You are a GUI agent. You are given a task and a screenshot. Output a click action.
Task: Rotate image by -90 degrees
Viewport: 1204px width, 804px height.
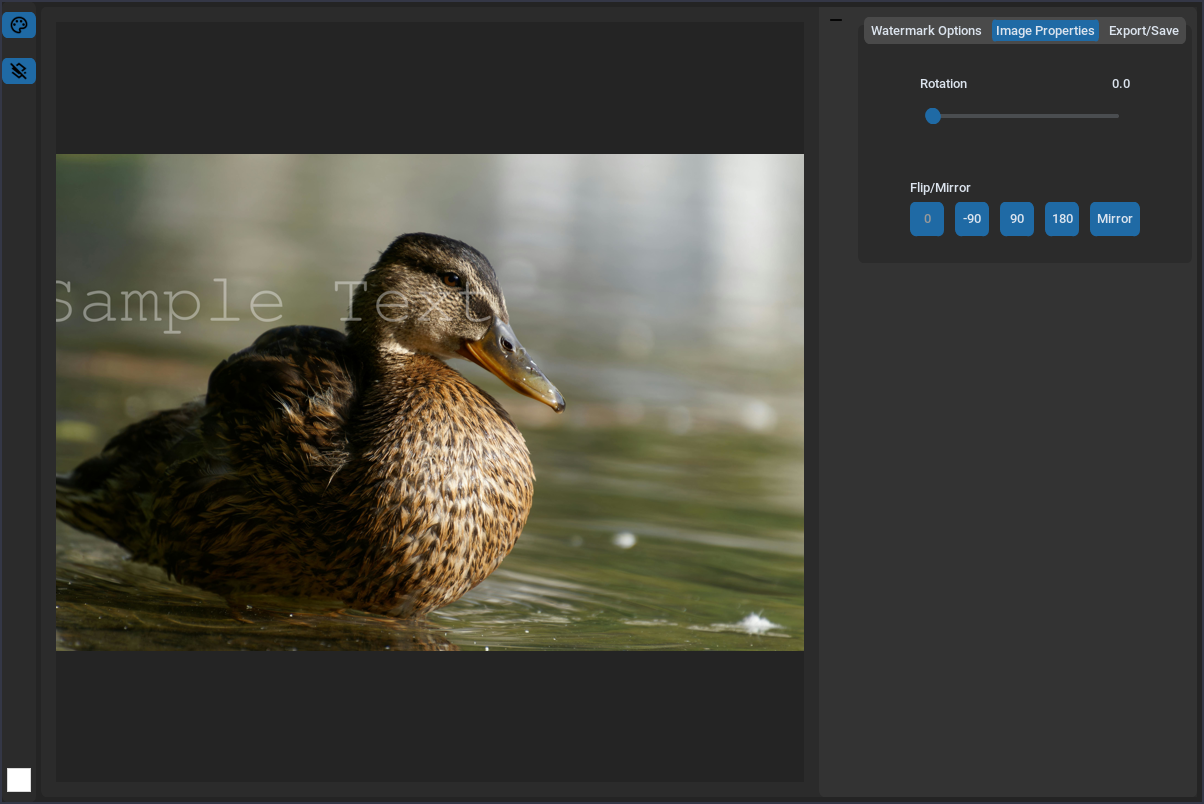[972, 219]
